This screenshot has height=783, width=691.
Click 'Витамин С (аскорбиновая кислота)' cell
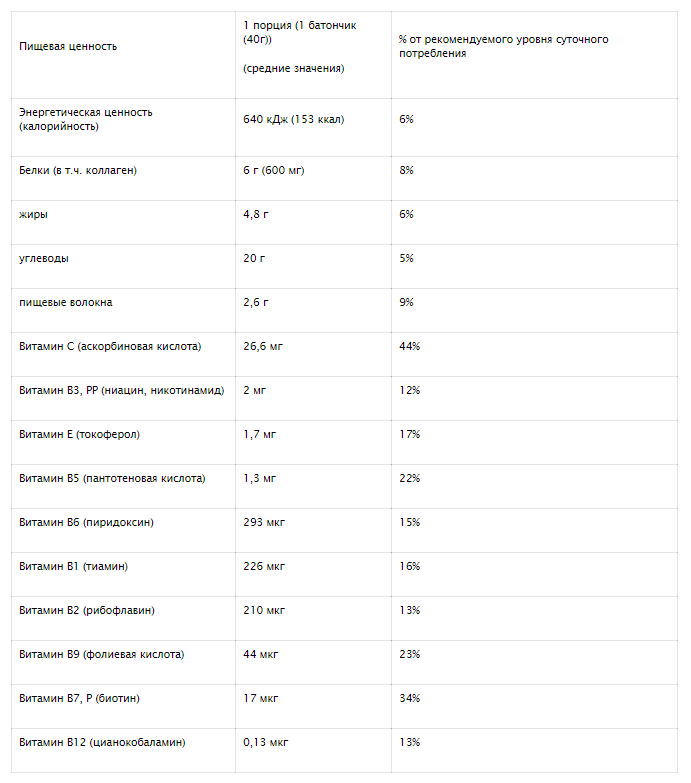point(110,347)
